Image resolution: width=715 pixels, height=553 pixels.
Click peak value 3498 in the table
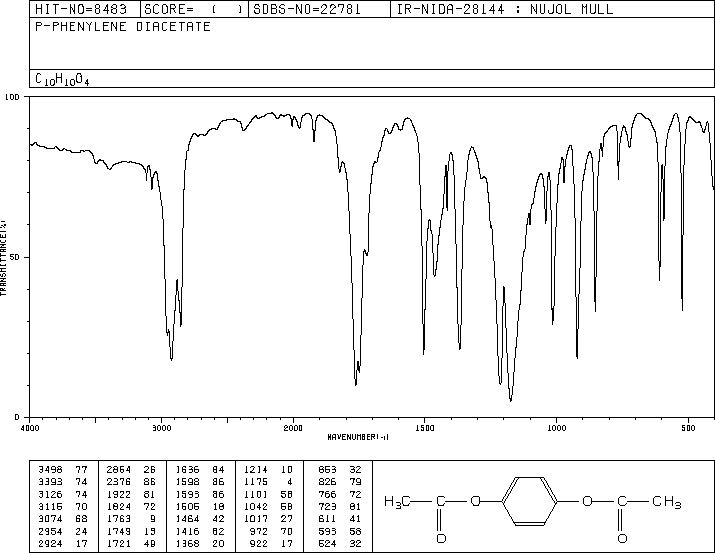point(50,469)
